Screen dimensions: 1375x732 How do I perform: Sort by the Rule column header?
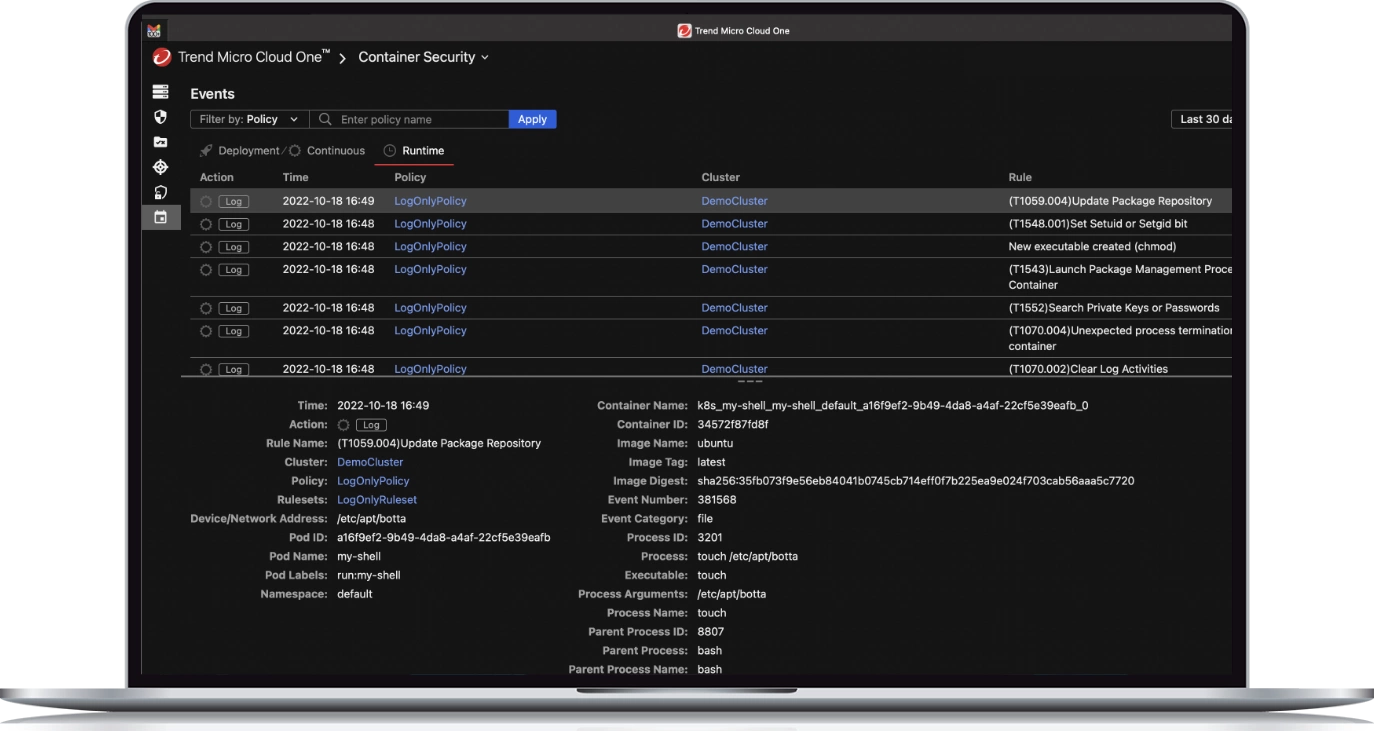(x=1020, y=177)
